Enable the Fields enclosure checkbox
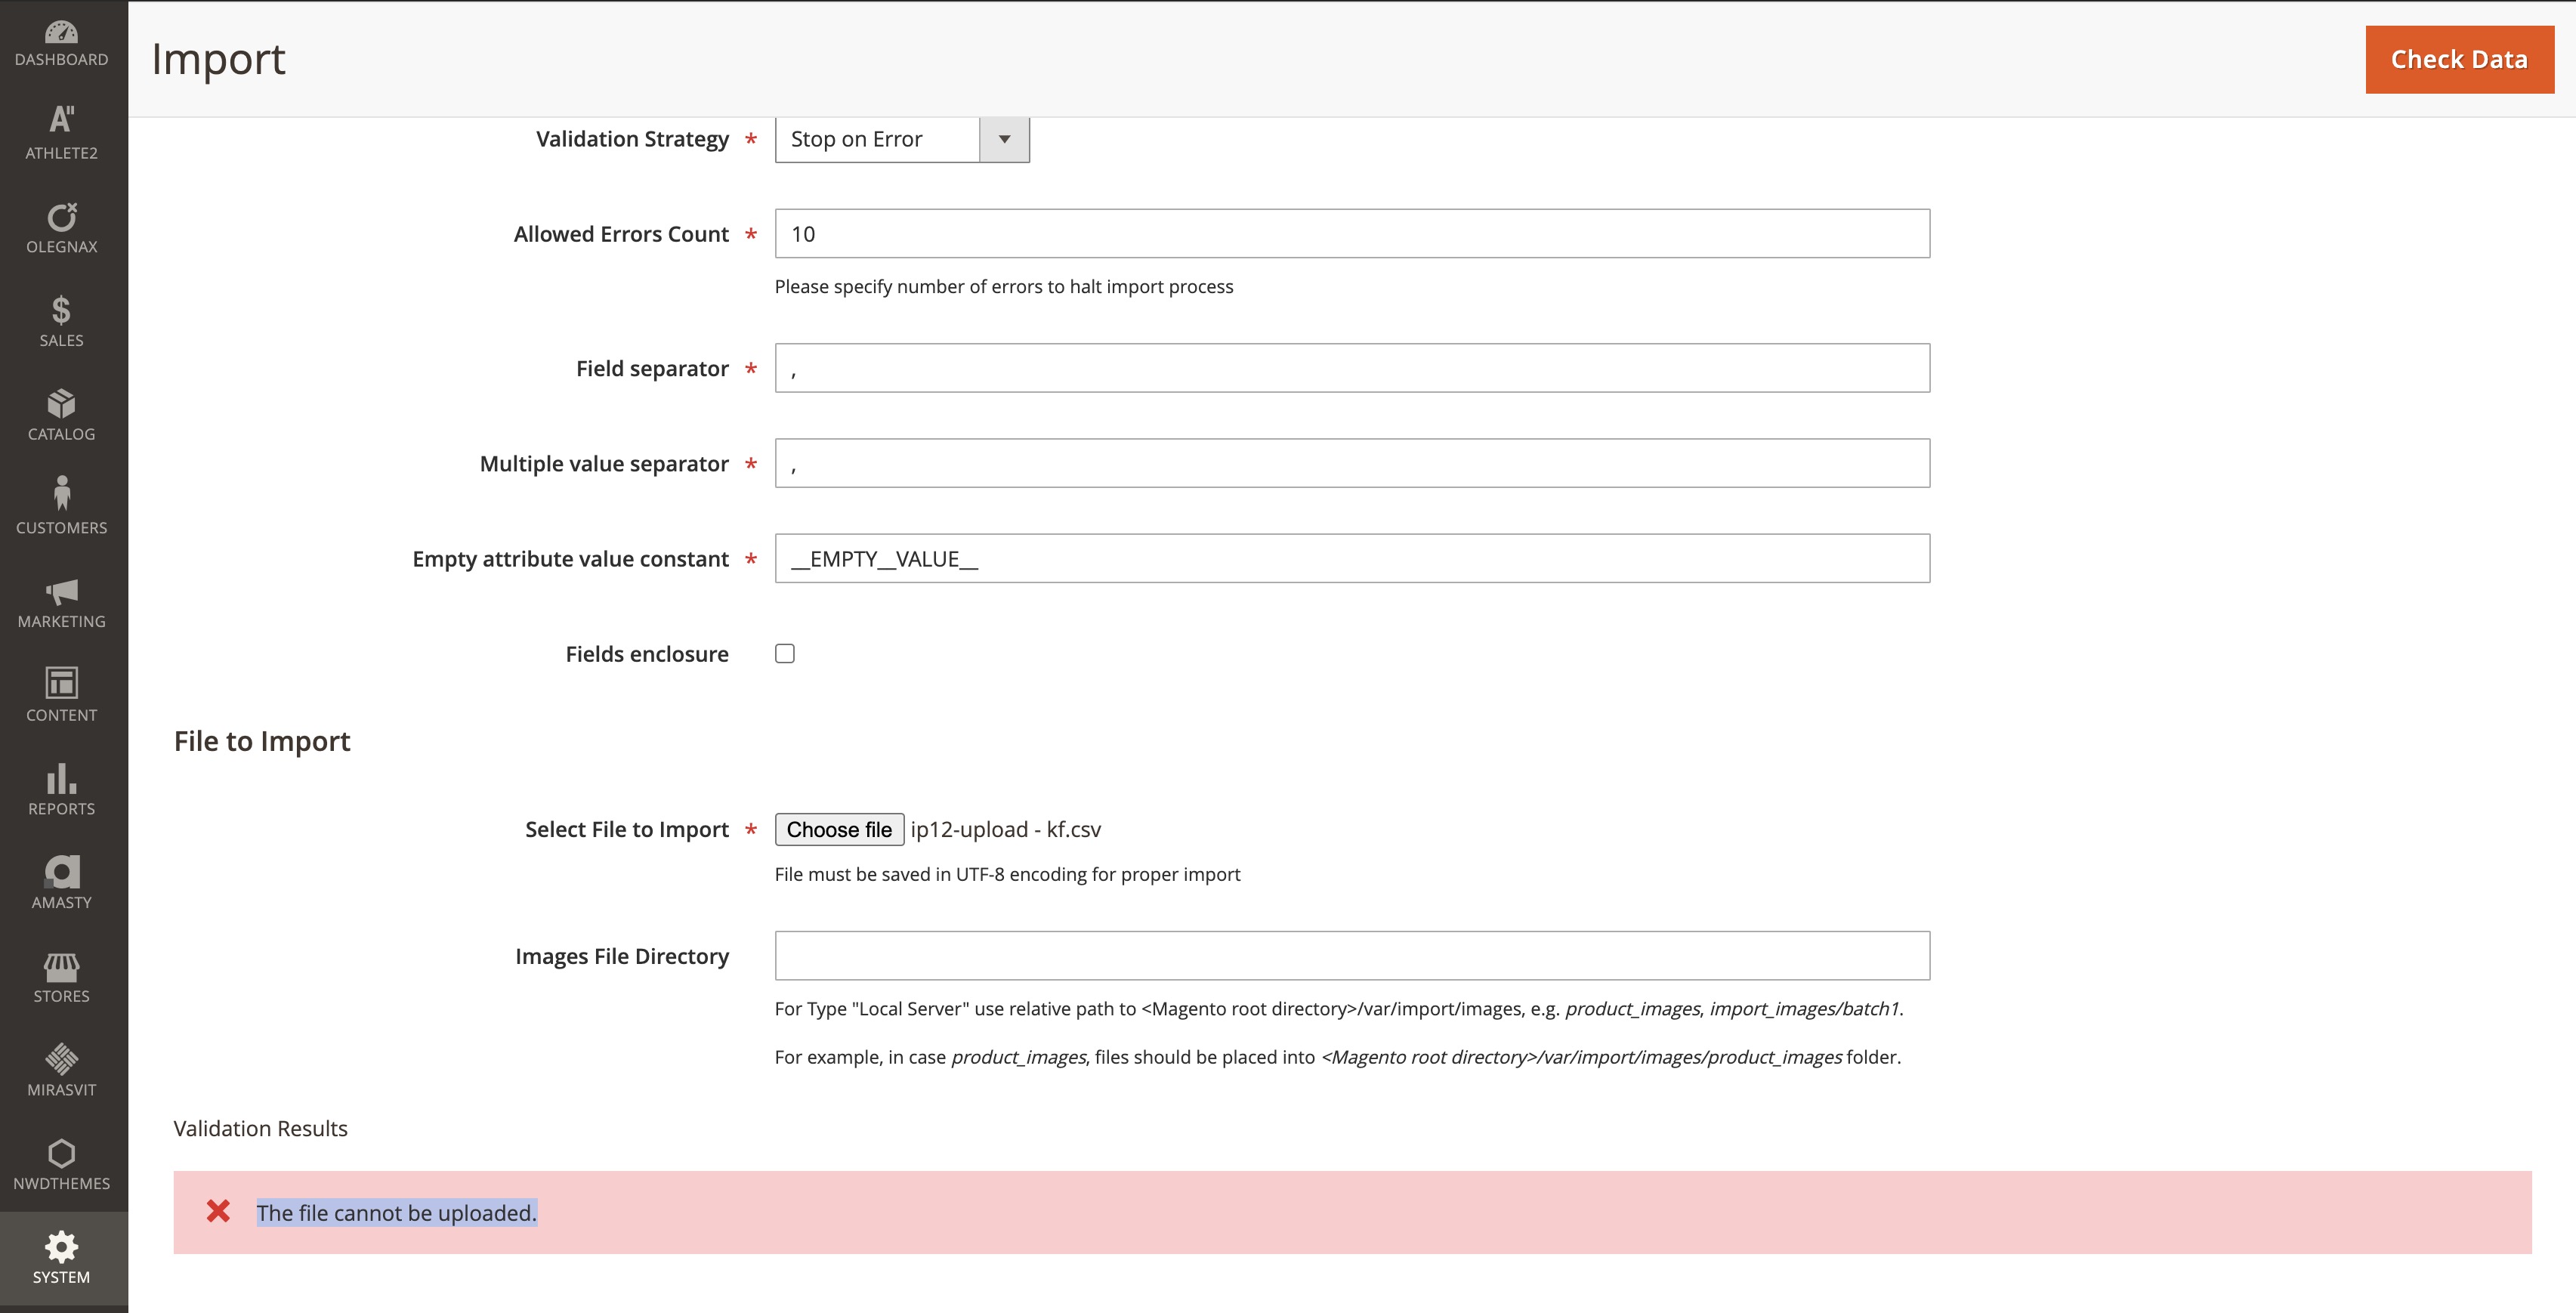This screenshot has width=2576, height=1313. [x=785, y=654]
